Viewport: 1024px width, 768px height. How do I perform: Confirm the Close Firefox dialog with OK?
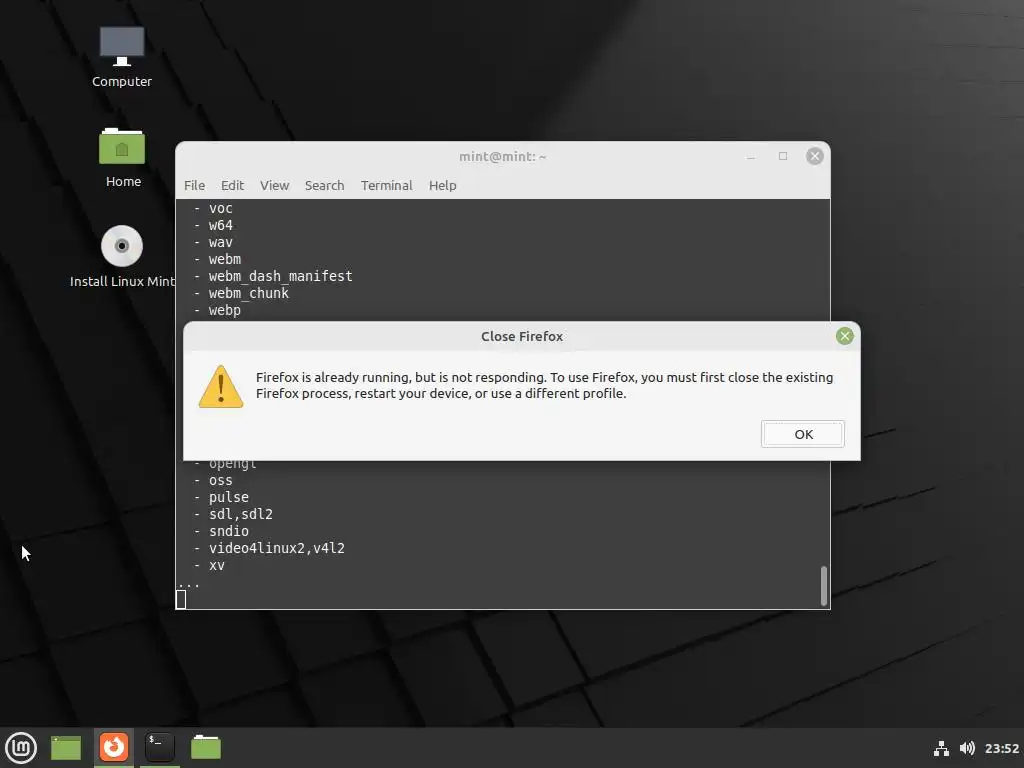pos(803,434)
